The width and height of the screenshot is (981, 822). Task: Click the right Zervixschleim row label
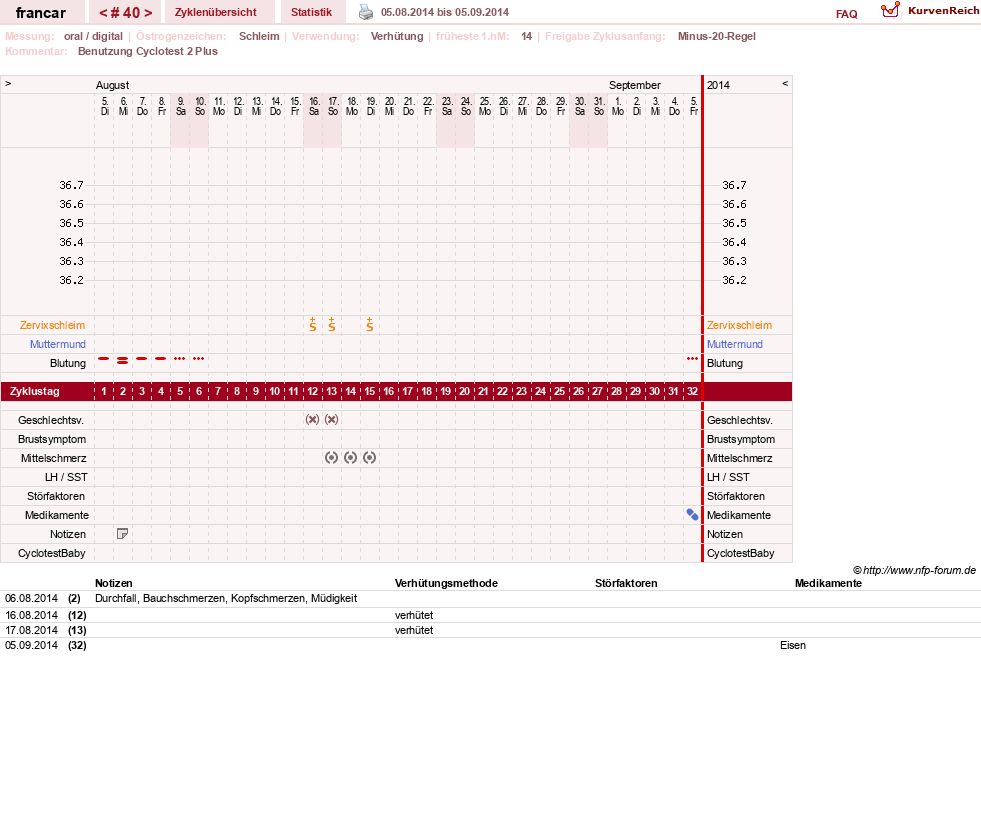coord(740,325)
